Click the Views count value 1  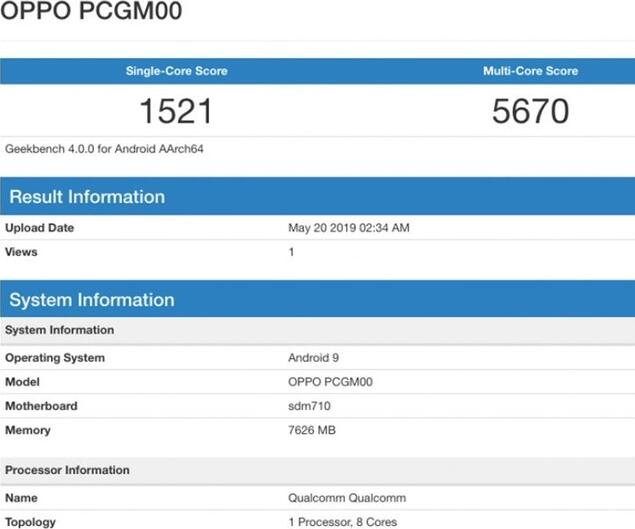[x=291, y=252]
